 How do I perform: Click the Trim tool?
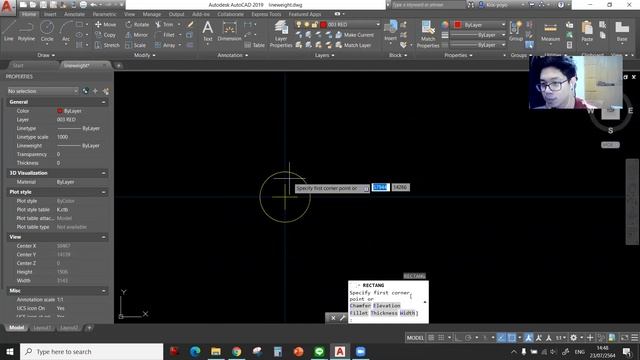point(164,24)
